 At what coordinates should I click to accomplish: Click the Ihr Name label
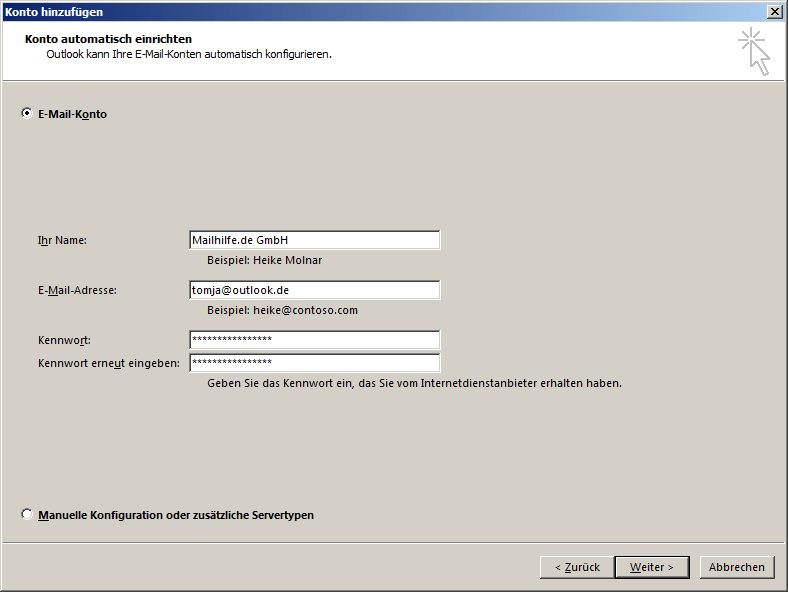click(x=62, y=240)
